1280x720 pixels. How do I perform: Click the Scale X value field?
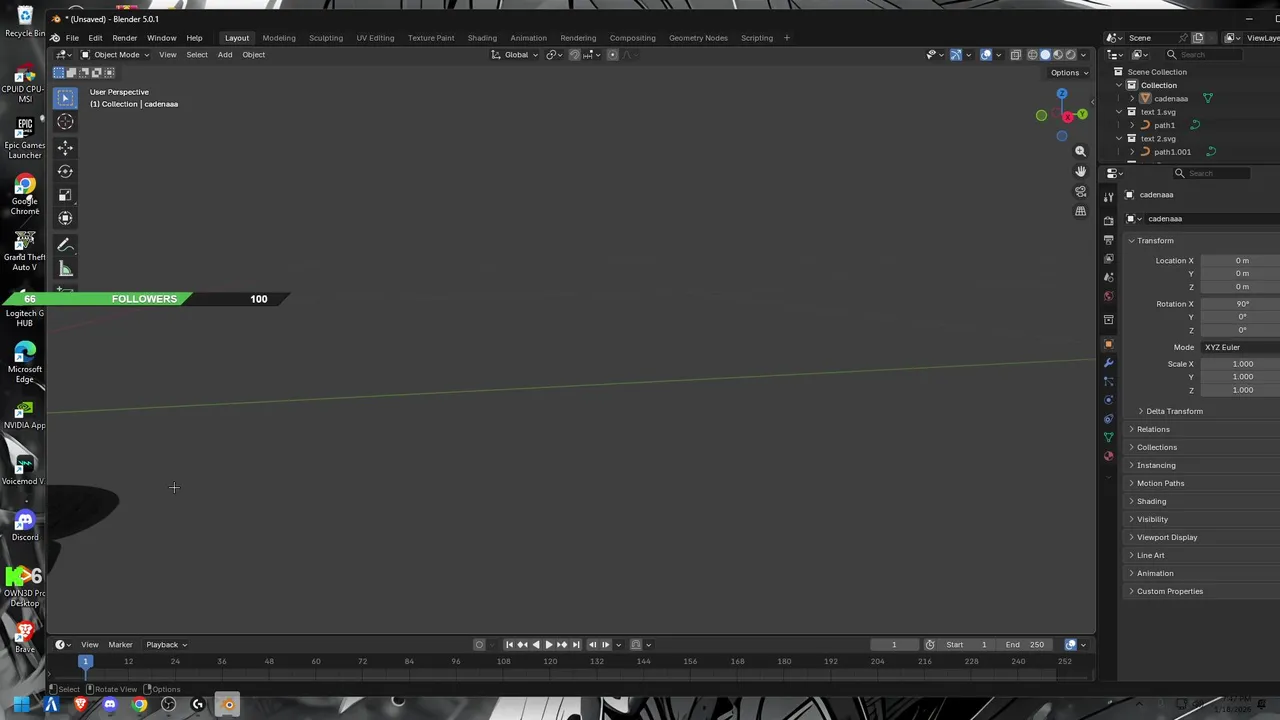(1240, 364)
